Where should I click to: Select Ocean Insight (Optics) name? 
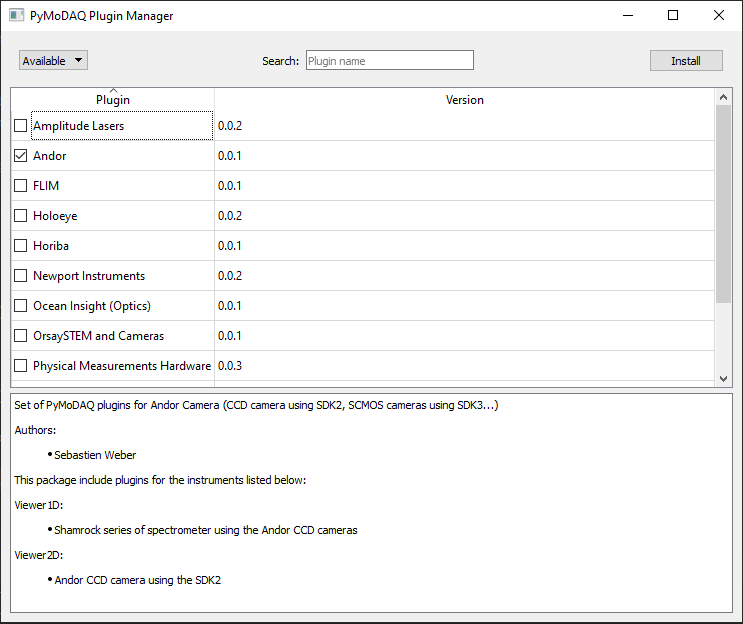coord(92,306)
